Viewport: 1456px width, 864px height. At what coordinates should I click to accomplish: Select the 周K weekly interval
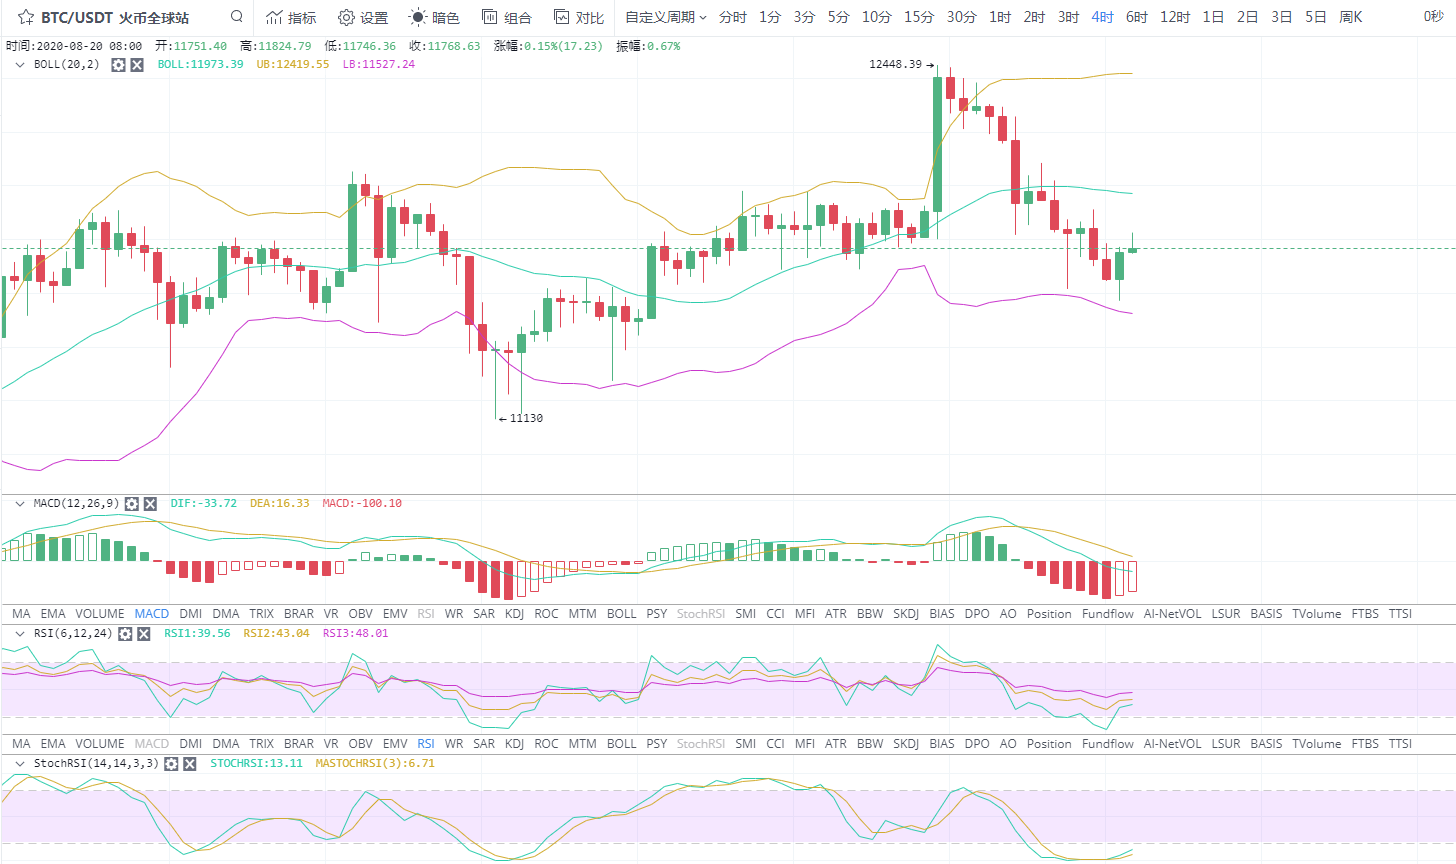pos(1350,17)
